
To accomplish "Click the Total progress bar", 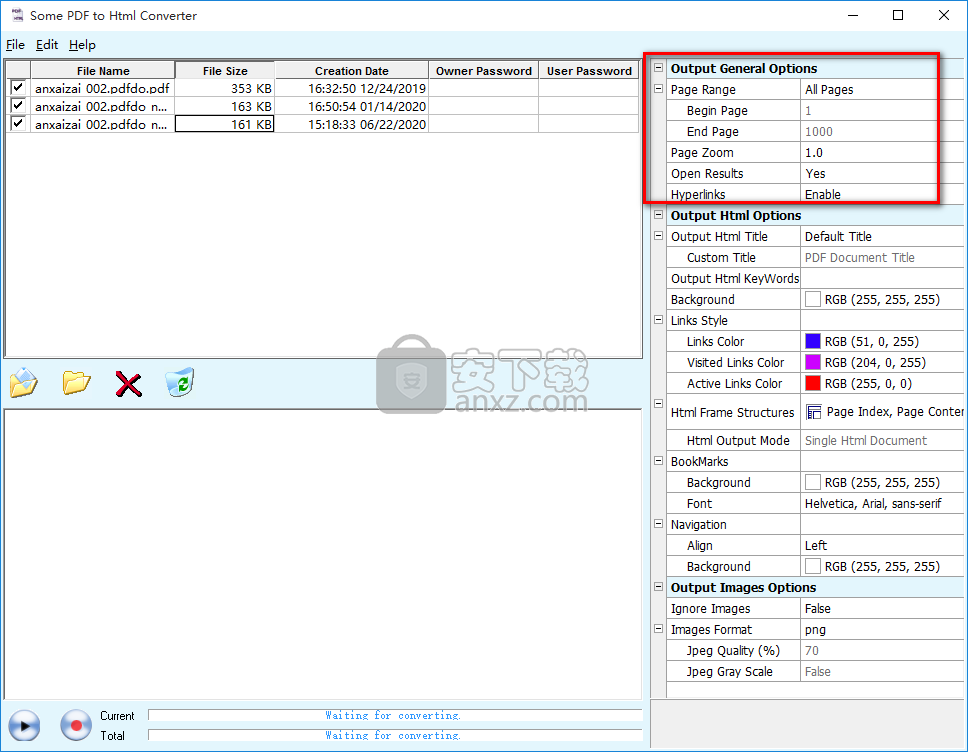I will tap(395, 735).
